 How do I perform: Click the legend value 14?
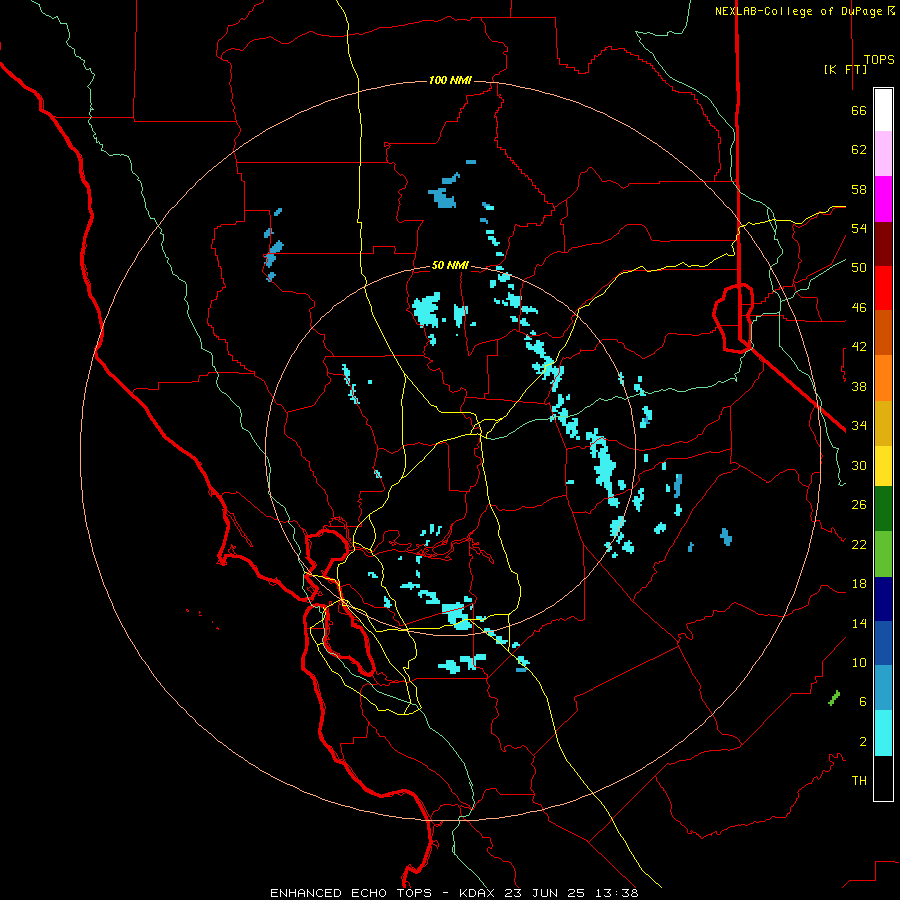pos(859,623)
